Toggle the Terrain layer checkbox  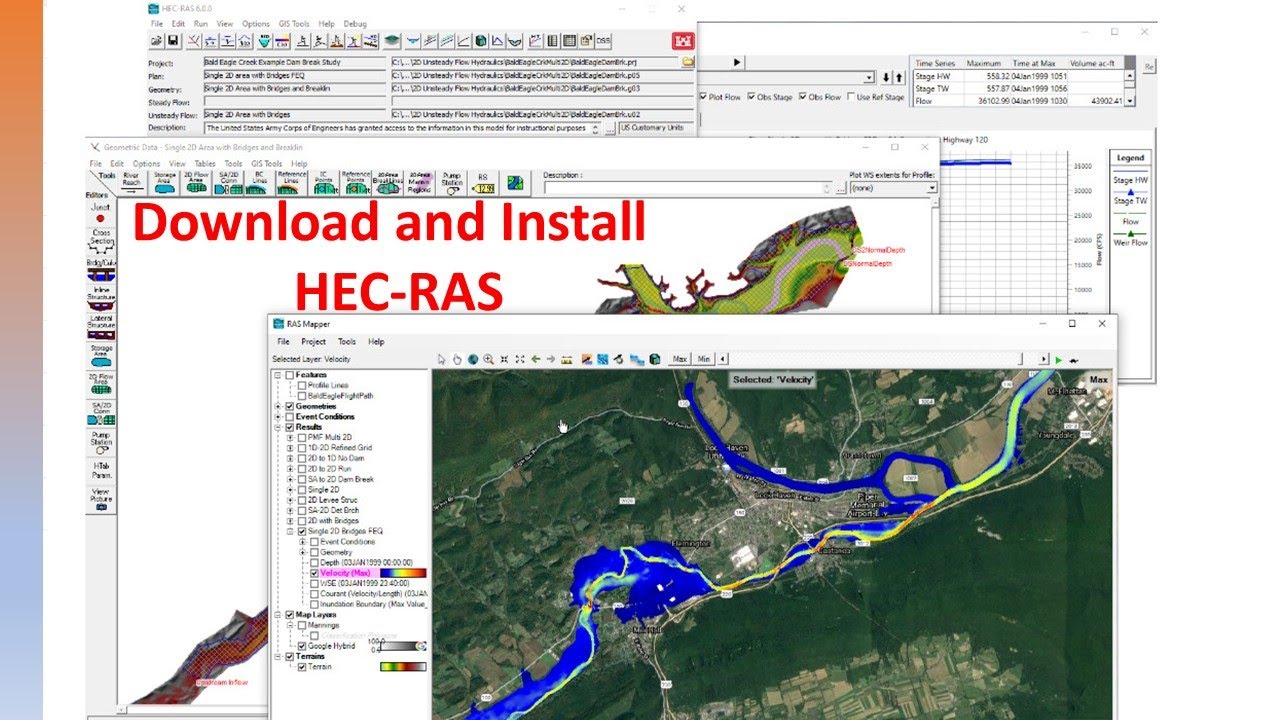click(302, 667)
